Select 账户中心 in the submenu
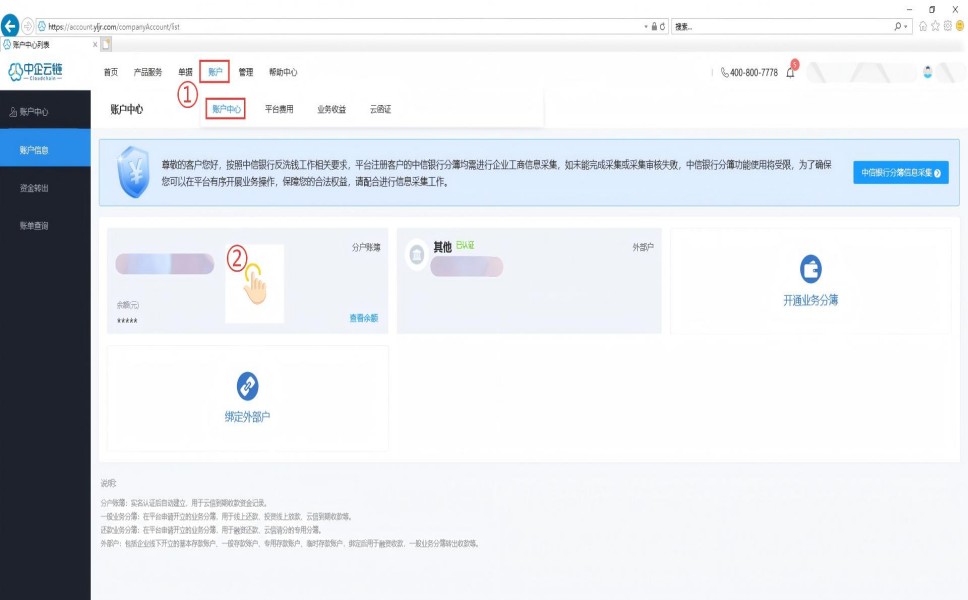This screenshot has width=968, height=600. pos(227,109)
